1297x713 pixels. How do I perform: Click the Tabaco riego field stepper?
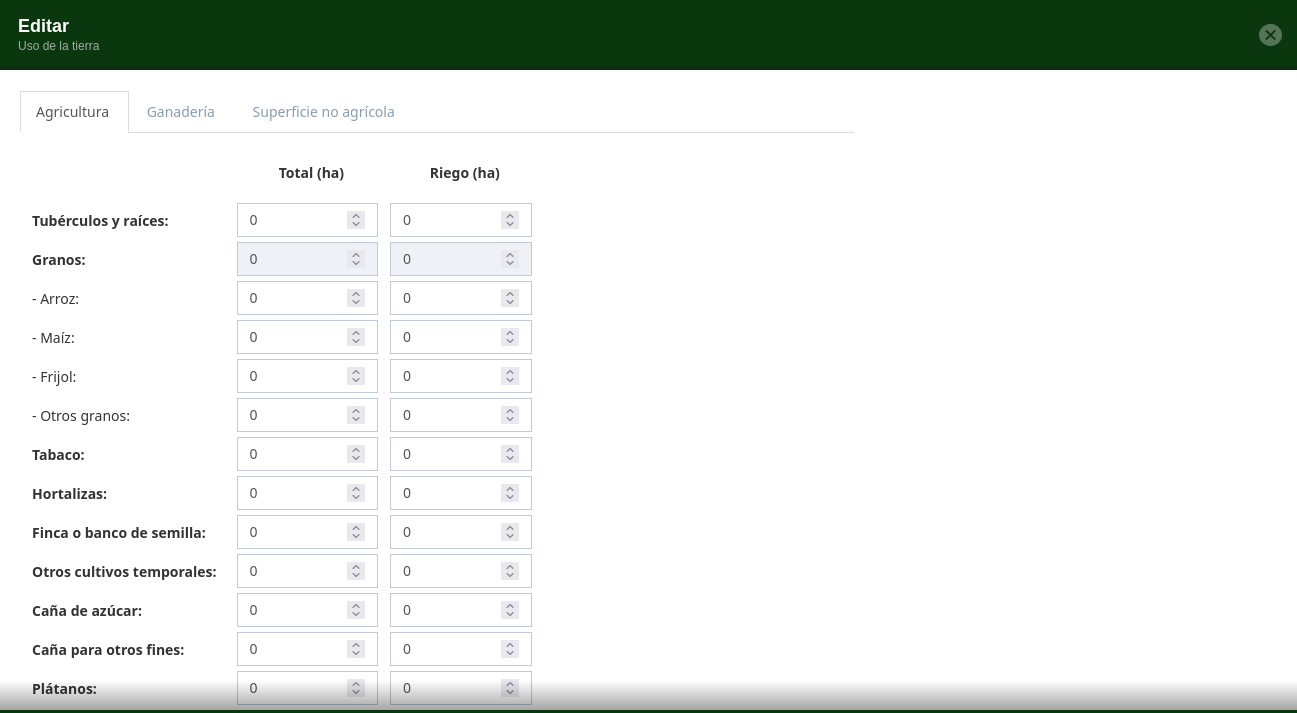510,454
